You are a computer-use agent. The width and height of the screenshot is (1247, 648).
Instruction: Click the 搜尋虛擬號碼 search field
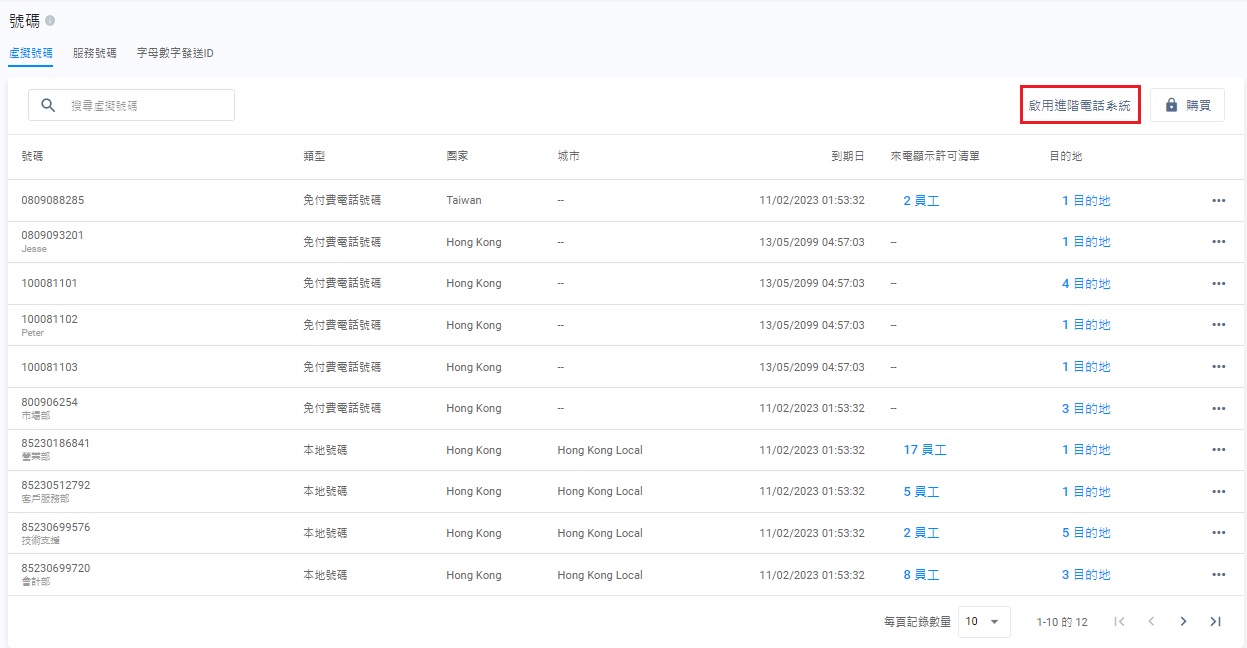click(148, 105)
